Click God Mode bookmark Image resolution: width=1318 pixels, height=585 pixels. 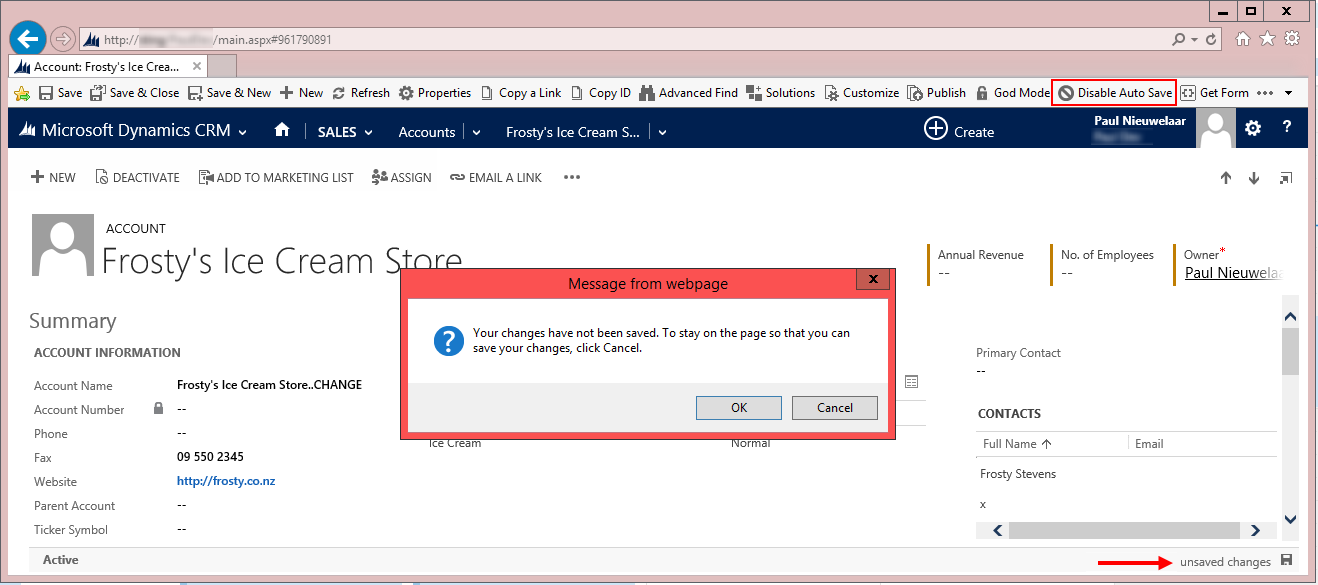pyautogui.click(x=1012, y=93)
